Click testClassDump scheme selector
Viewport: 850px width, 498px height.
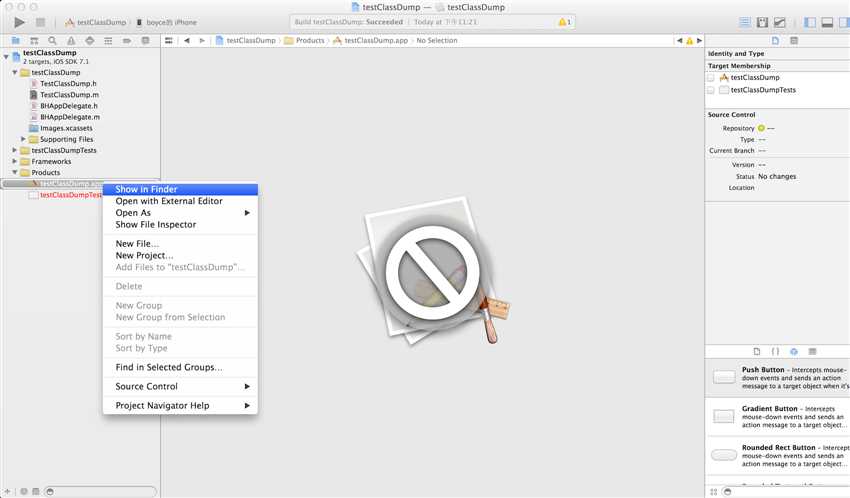(95, 23)
